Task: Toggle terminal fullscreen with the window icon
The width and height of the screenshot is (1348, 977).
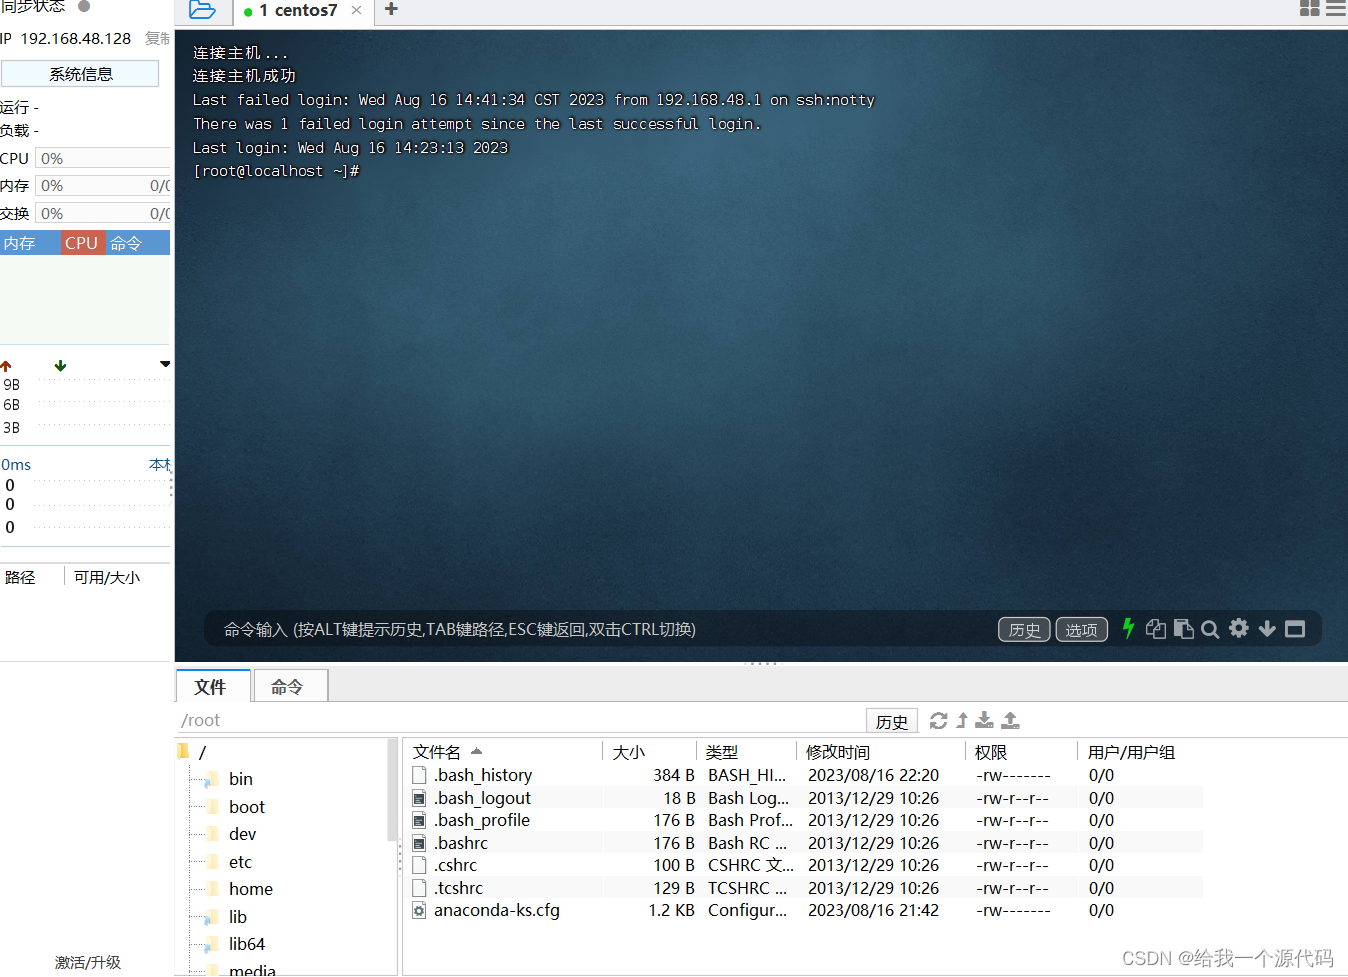Action: (x=1294, y=629)
